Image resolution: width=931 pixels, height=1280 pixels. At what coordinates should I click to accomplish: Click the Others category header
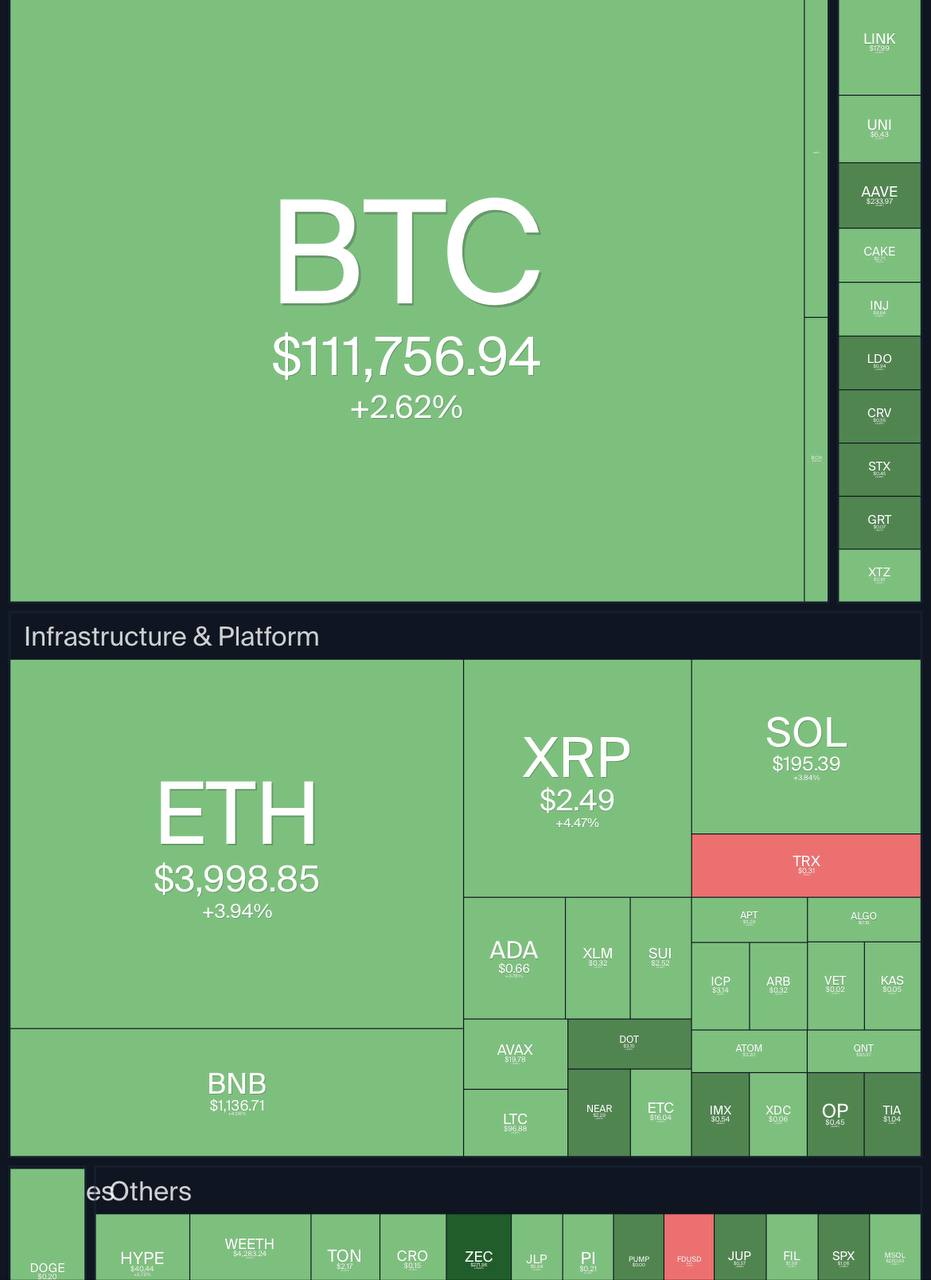[151, 1191]
